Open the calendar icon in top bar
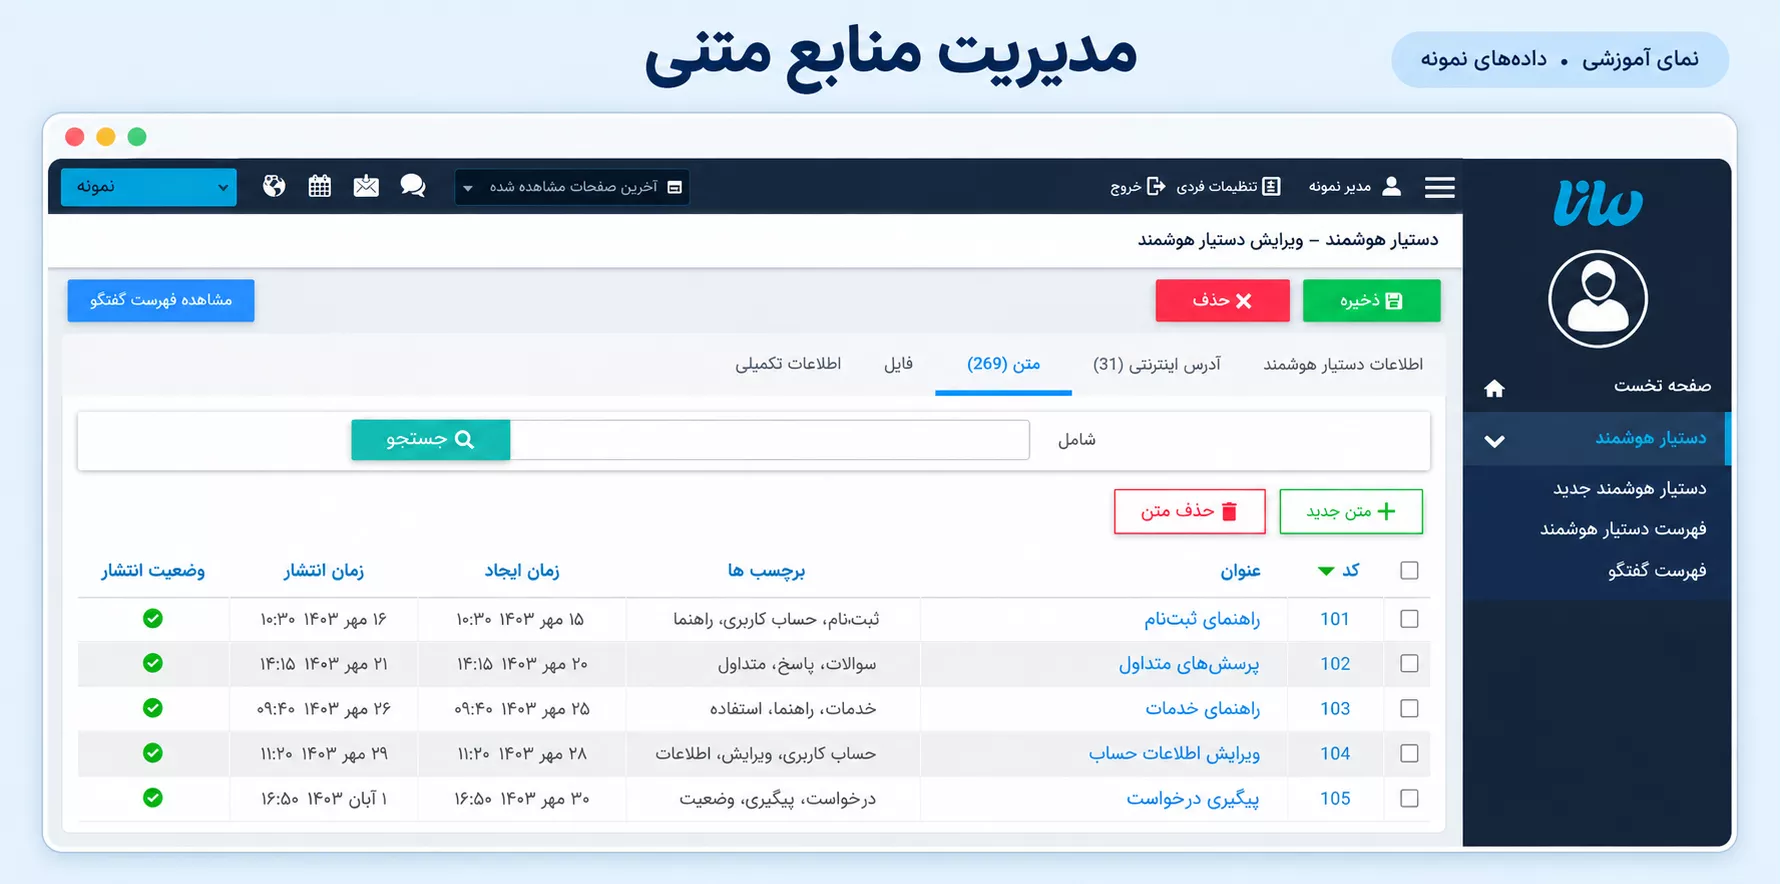Image resolution: width=1780 pixels, height=884 pixels. coord(320,186)
